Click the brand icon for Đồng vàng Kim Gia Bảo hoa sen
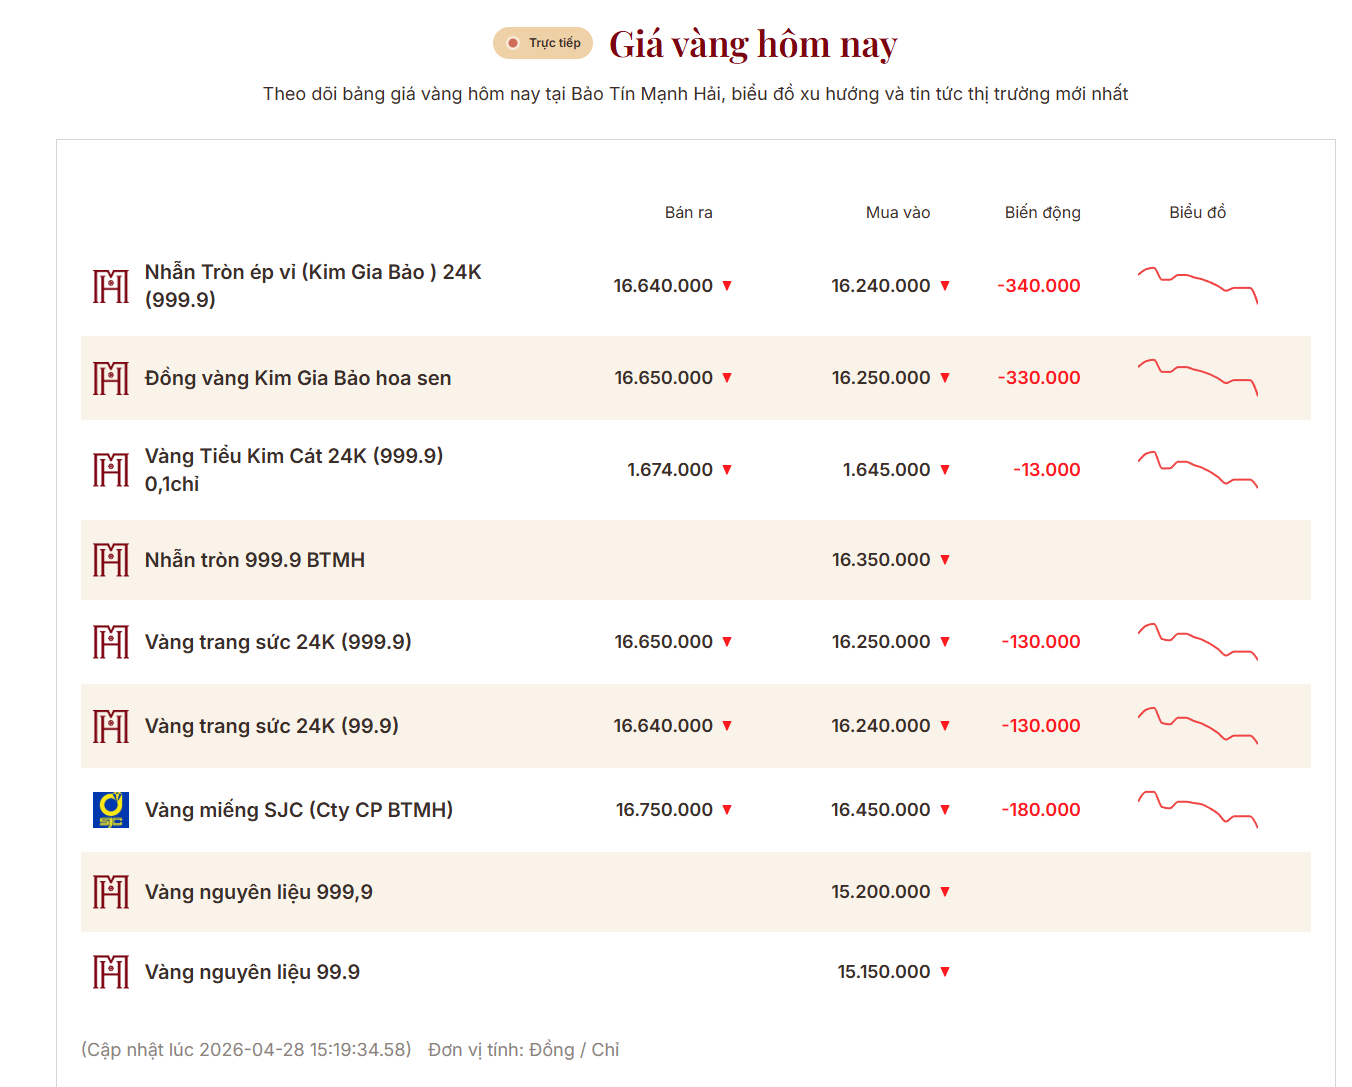The image size is (1352, 1087). point(111,378)
